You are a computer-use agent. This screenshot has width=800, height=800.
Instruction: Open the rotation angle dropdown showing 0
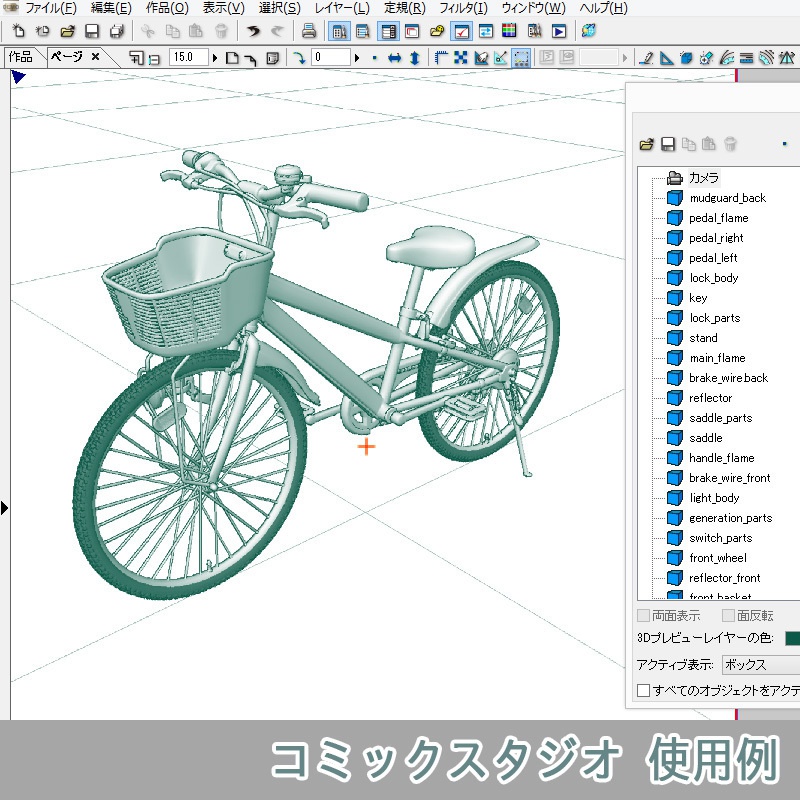[x=357, y=57]
